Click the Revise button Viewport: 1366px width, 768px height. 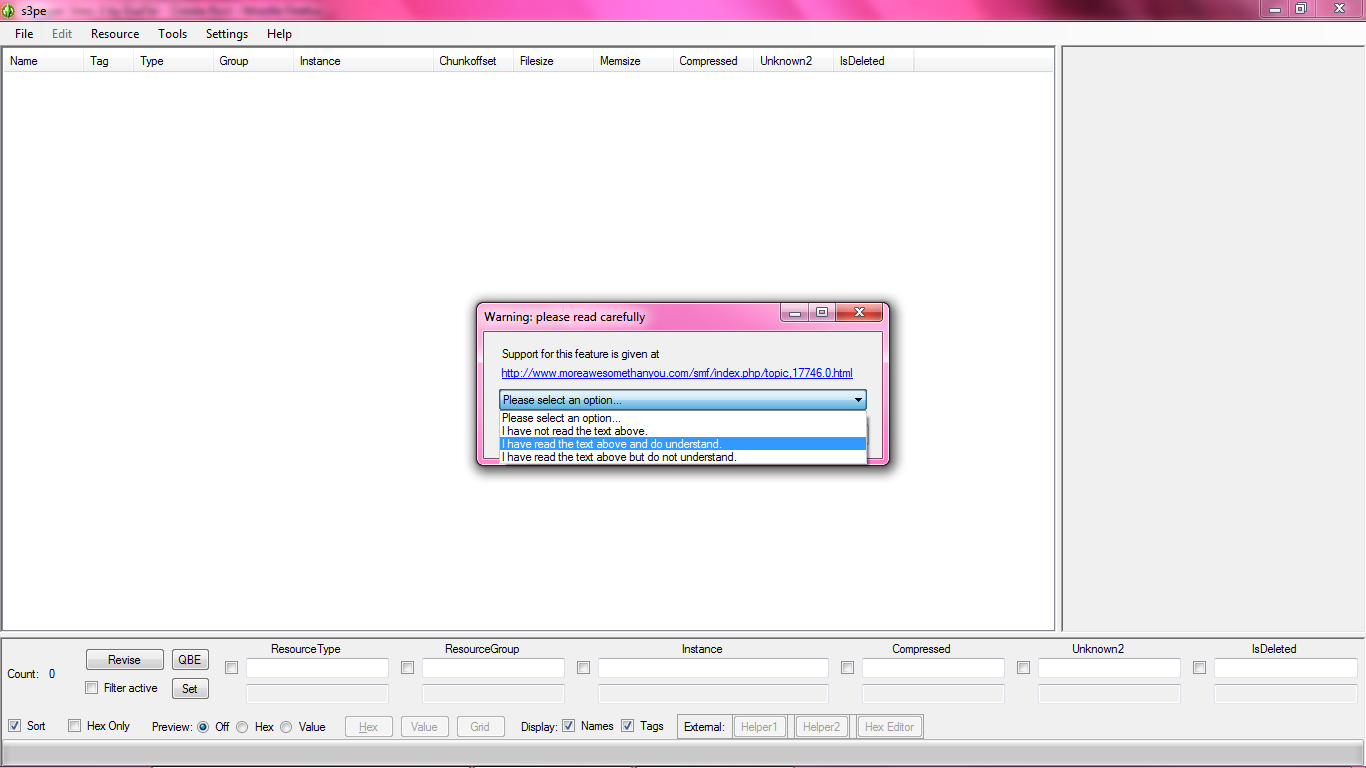124,659
